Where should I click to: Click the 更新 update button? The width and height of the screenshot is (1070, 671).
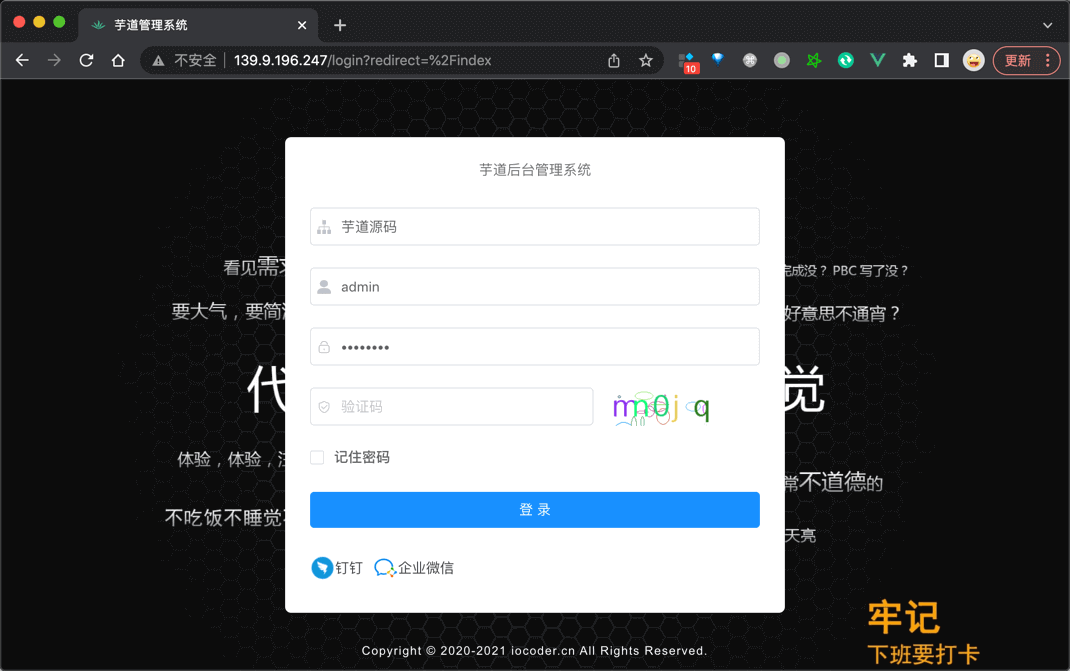coord(1019,60)
